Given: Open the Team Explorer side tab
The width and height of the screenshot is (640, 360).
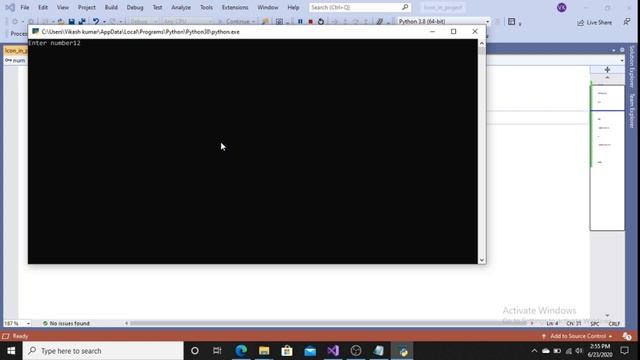Looking at the screenshot, I should pos(632,111).
